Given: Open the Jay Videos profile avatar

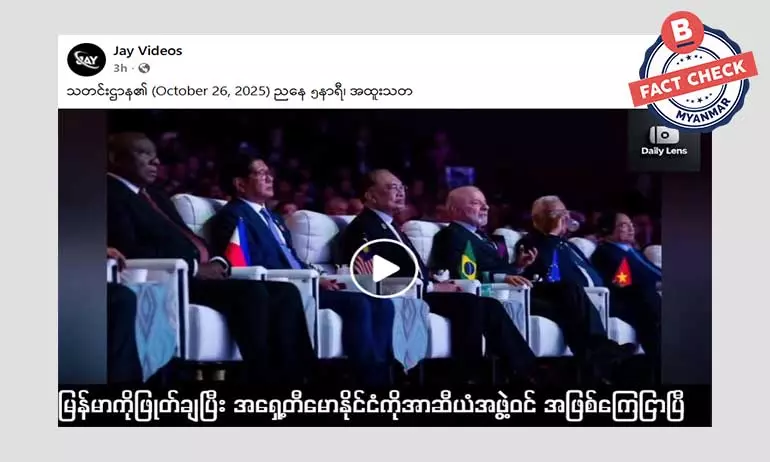Looking at the screenshot, I should (x=86, y=60).
